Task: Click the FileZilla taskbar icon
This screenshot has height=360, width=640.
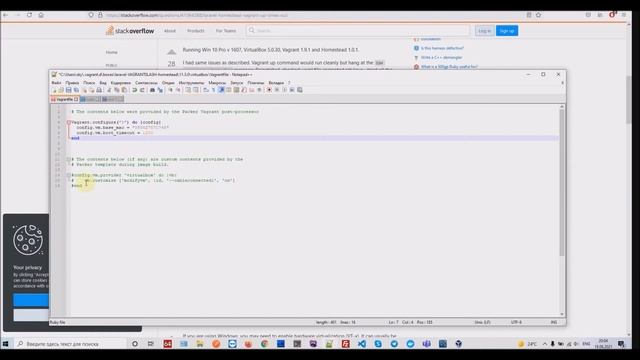Action: coord(345,344)
